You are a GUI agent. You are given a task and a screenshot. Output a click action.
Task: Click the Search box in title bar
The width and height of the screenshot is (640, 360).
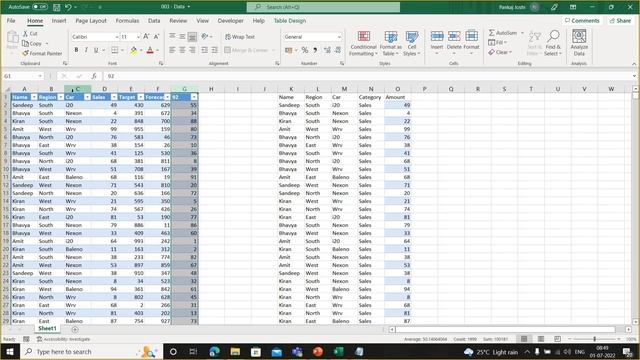(x=323, y=7)
